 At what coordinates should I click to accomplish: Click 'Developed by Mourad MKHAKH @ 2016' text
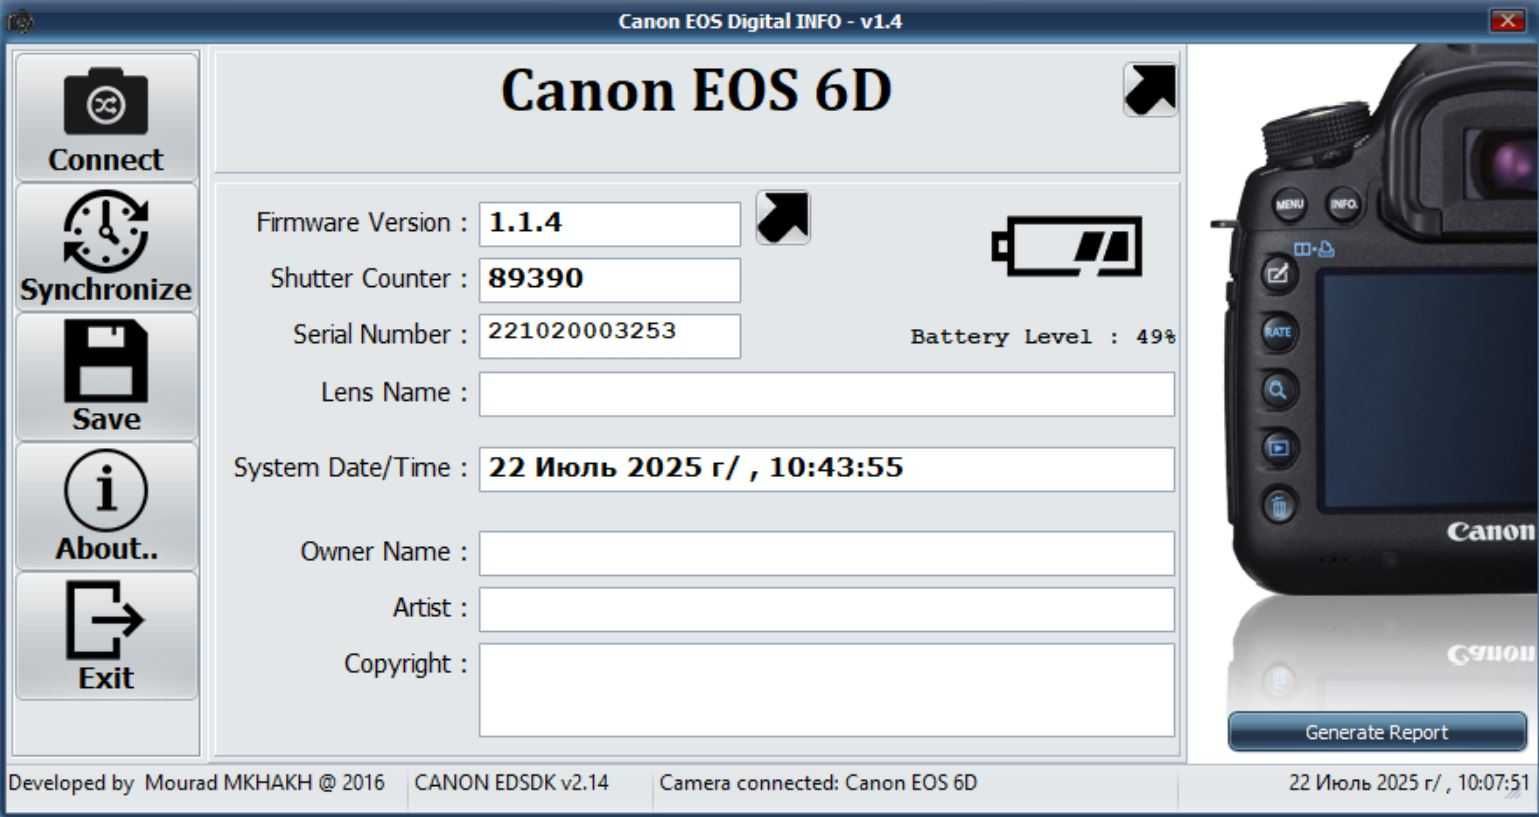[x=196, y=783]
